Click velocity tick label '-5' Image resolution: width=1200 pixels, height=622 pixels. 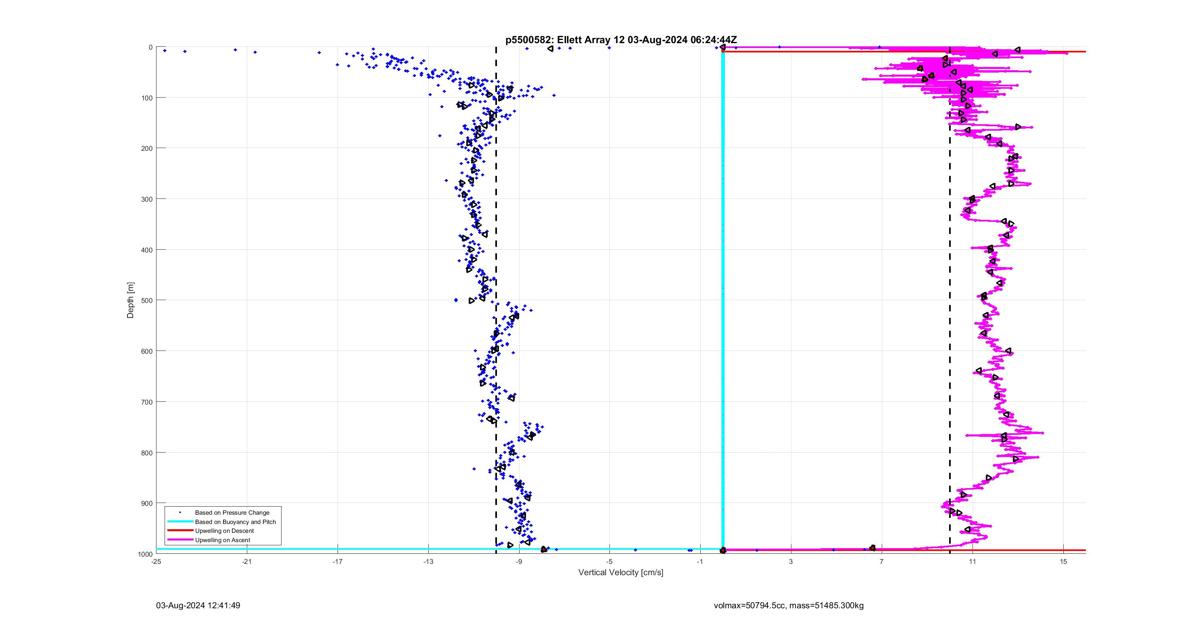tap(609, 561)
